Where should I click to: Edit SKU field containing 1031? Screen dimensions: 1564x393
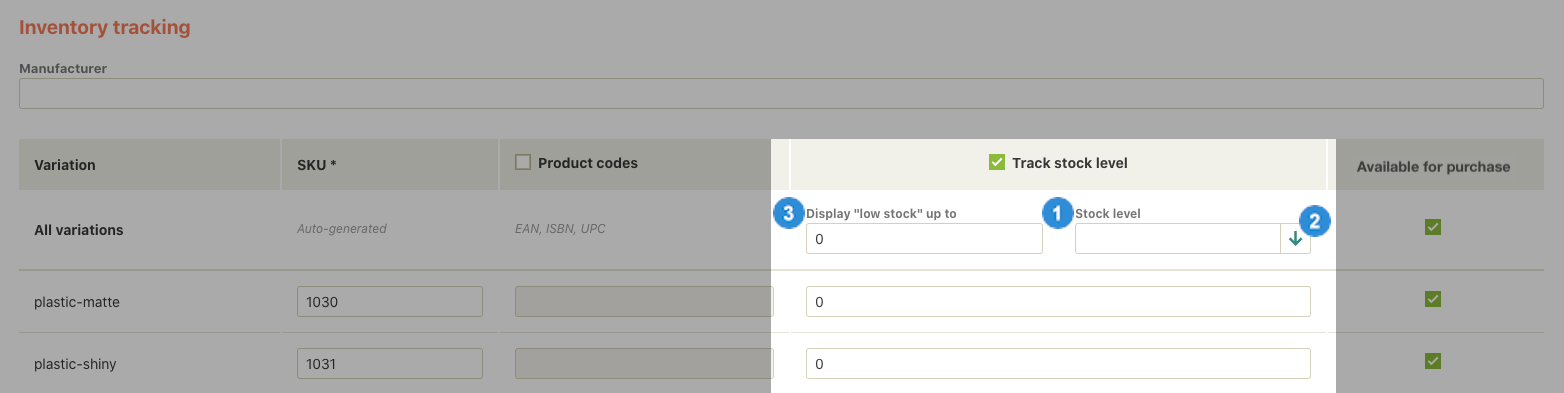click(x=390, y=364)
